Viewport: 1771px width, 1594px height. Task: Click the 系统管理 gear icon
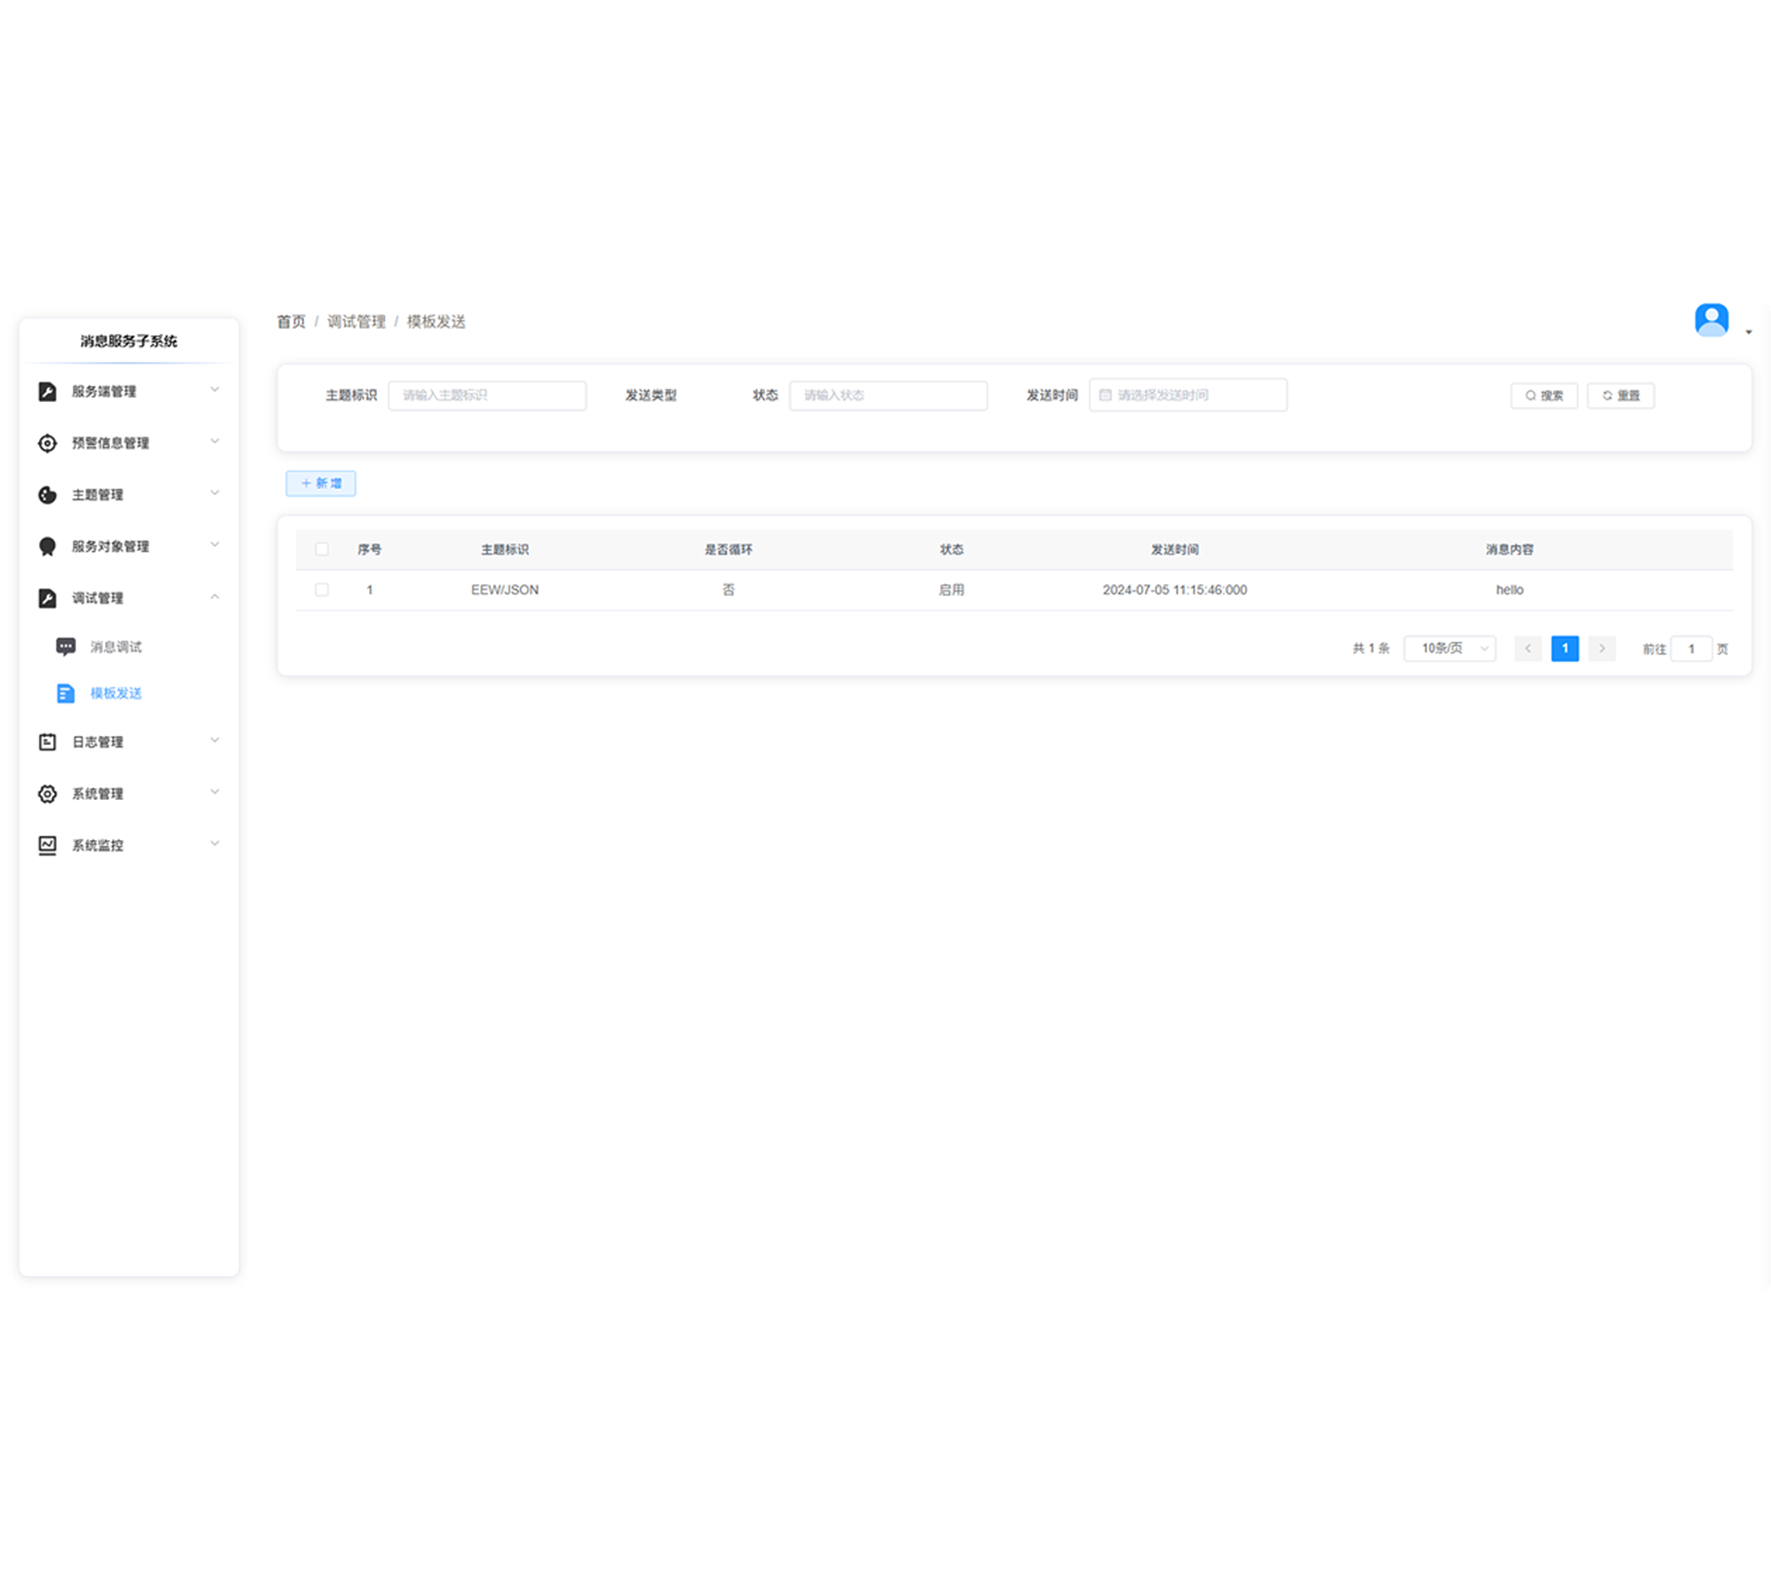pyautogui.click(x=47, y=794)
